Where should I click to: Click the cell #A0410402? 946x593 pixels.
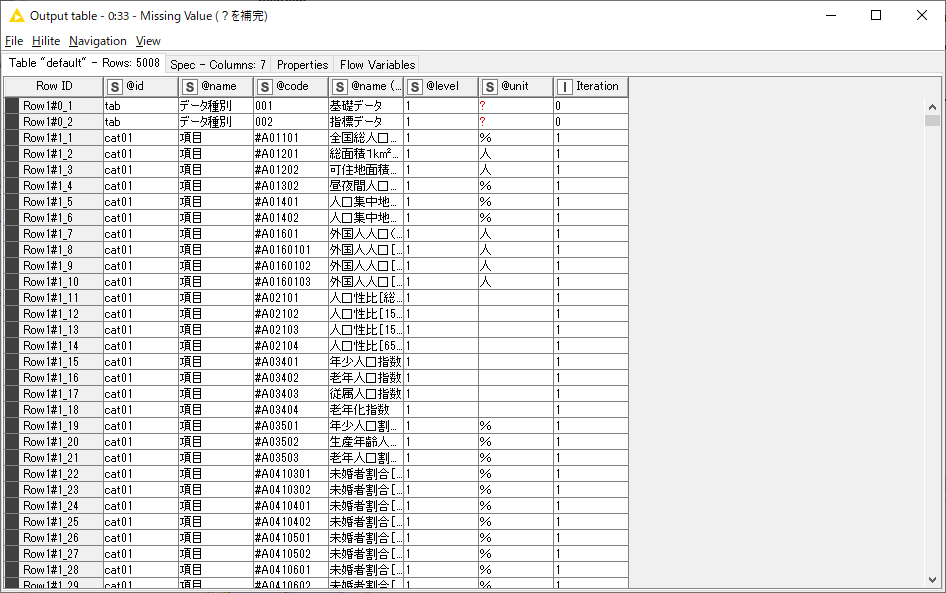coord(291,522)
